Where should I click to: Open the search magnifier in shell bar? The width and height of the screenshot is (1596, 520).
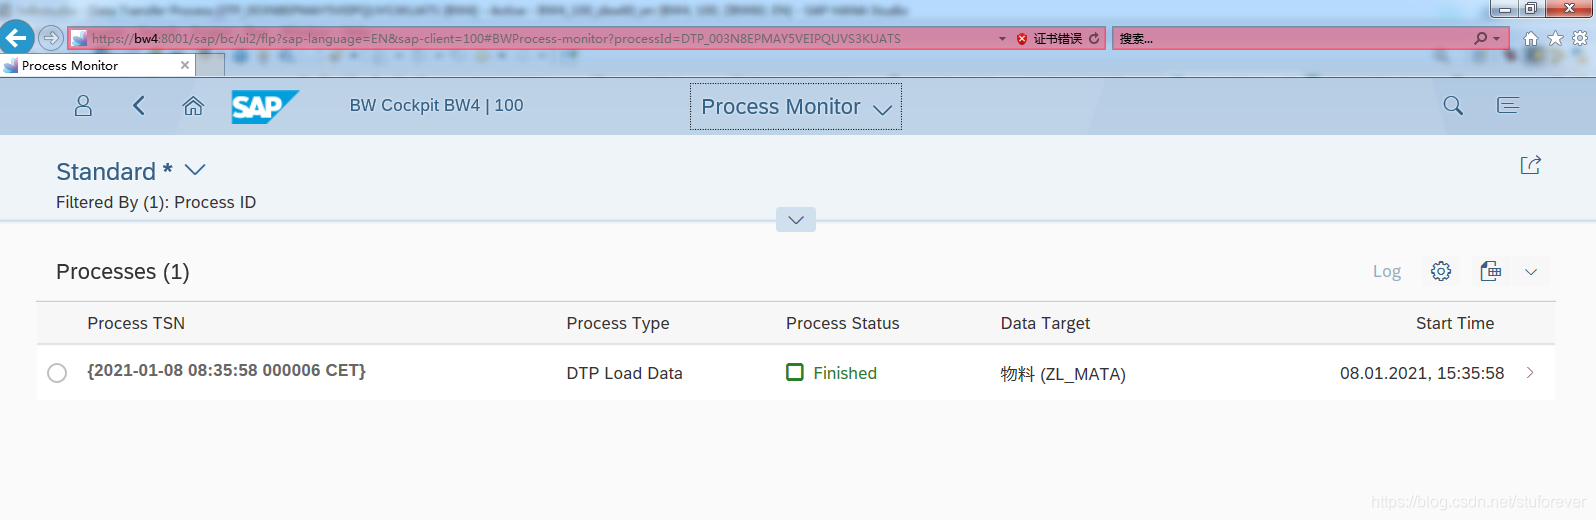coord(1453,106)
